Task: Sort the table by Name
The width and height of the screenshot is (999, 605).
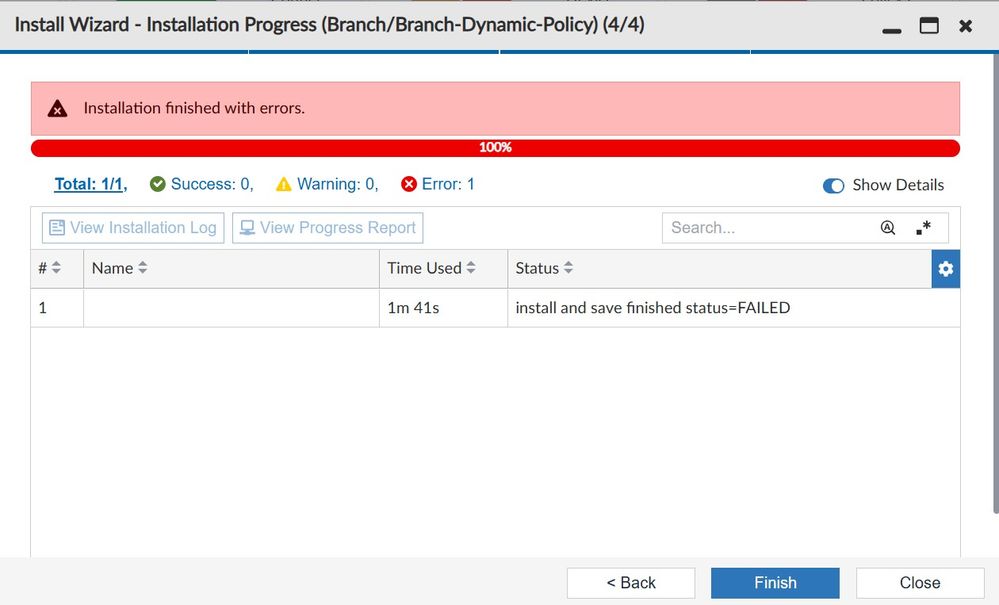Action: pyautogui.click(x=143, y=268)
